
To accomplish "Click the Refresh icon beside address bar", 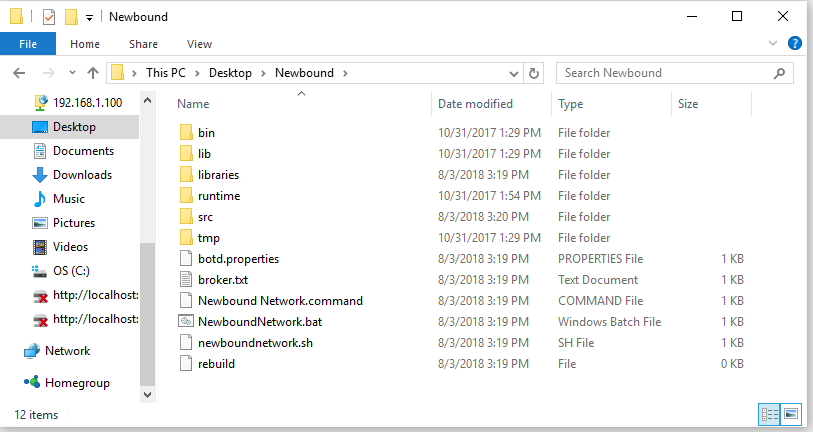I will [534, 73].
